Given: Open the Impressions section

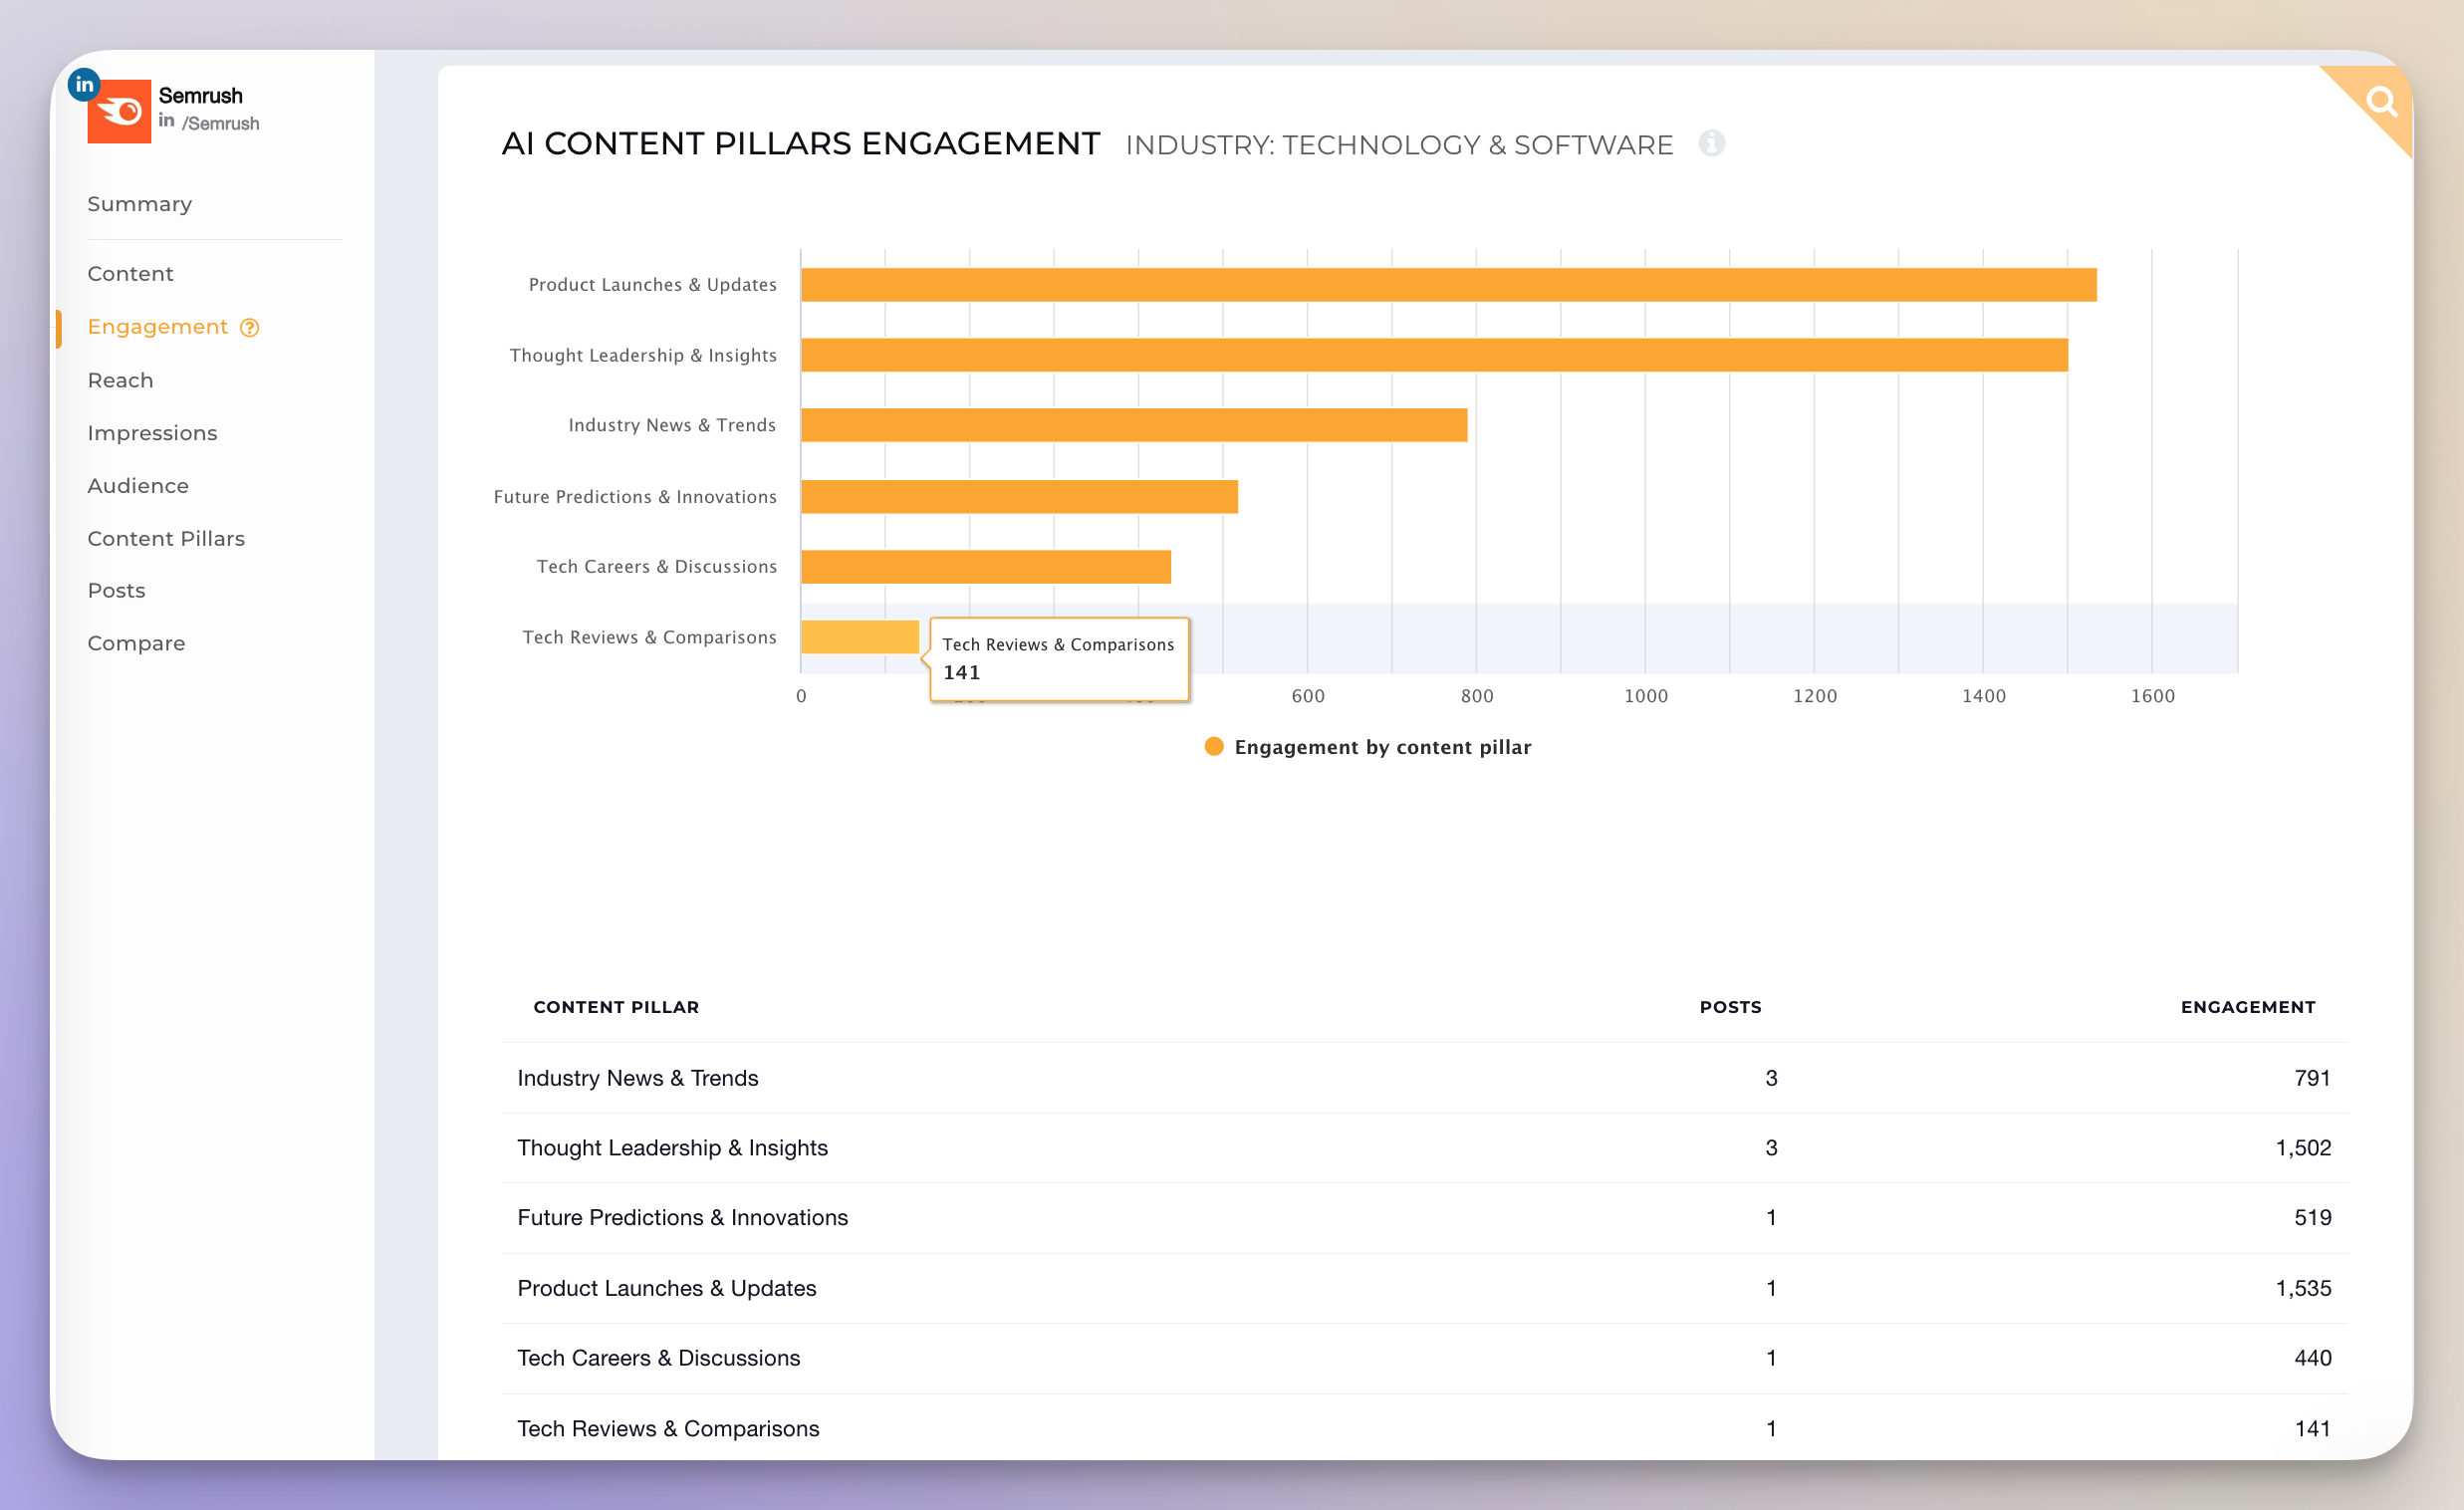Looking at the screenshot, I should click(x=152, y=433).
